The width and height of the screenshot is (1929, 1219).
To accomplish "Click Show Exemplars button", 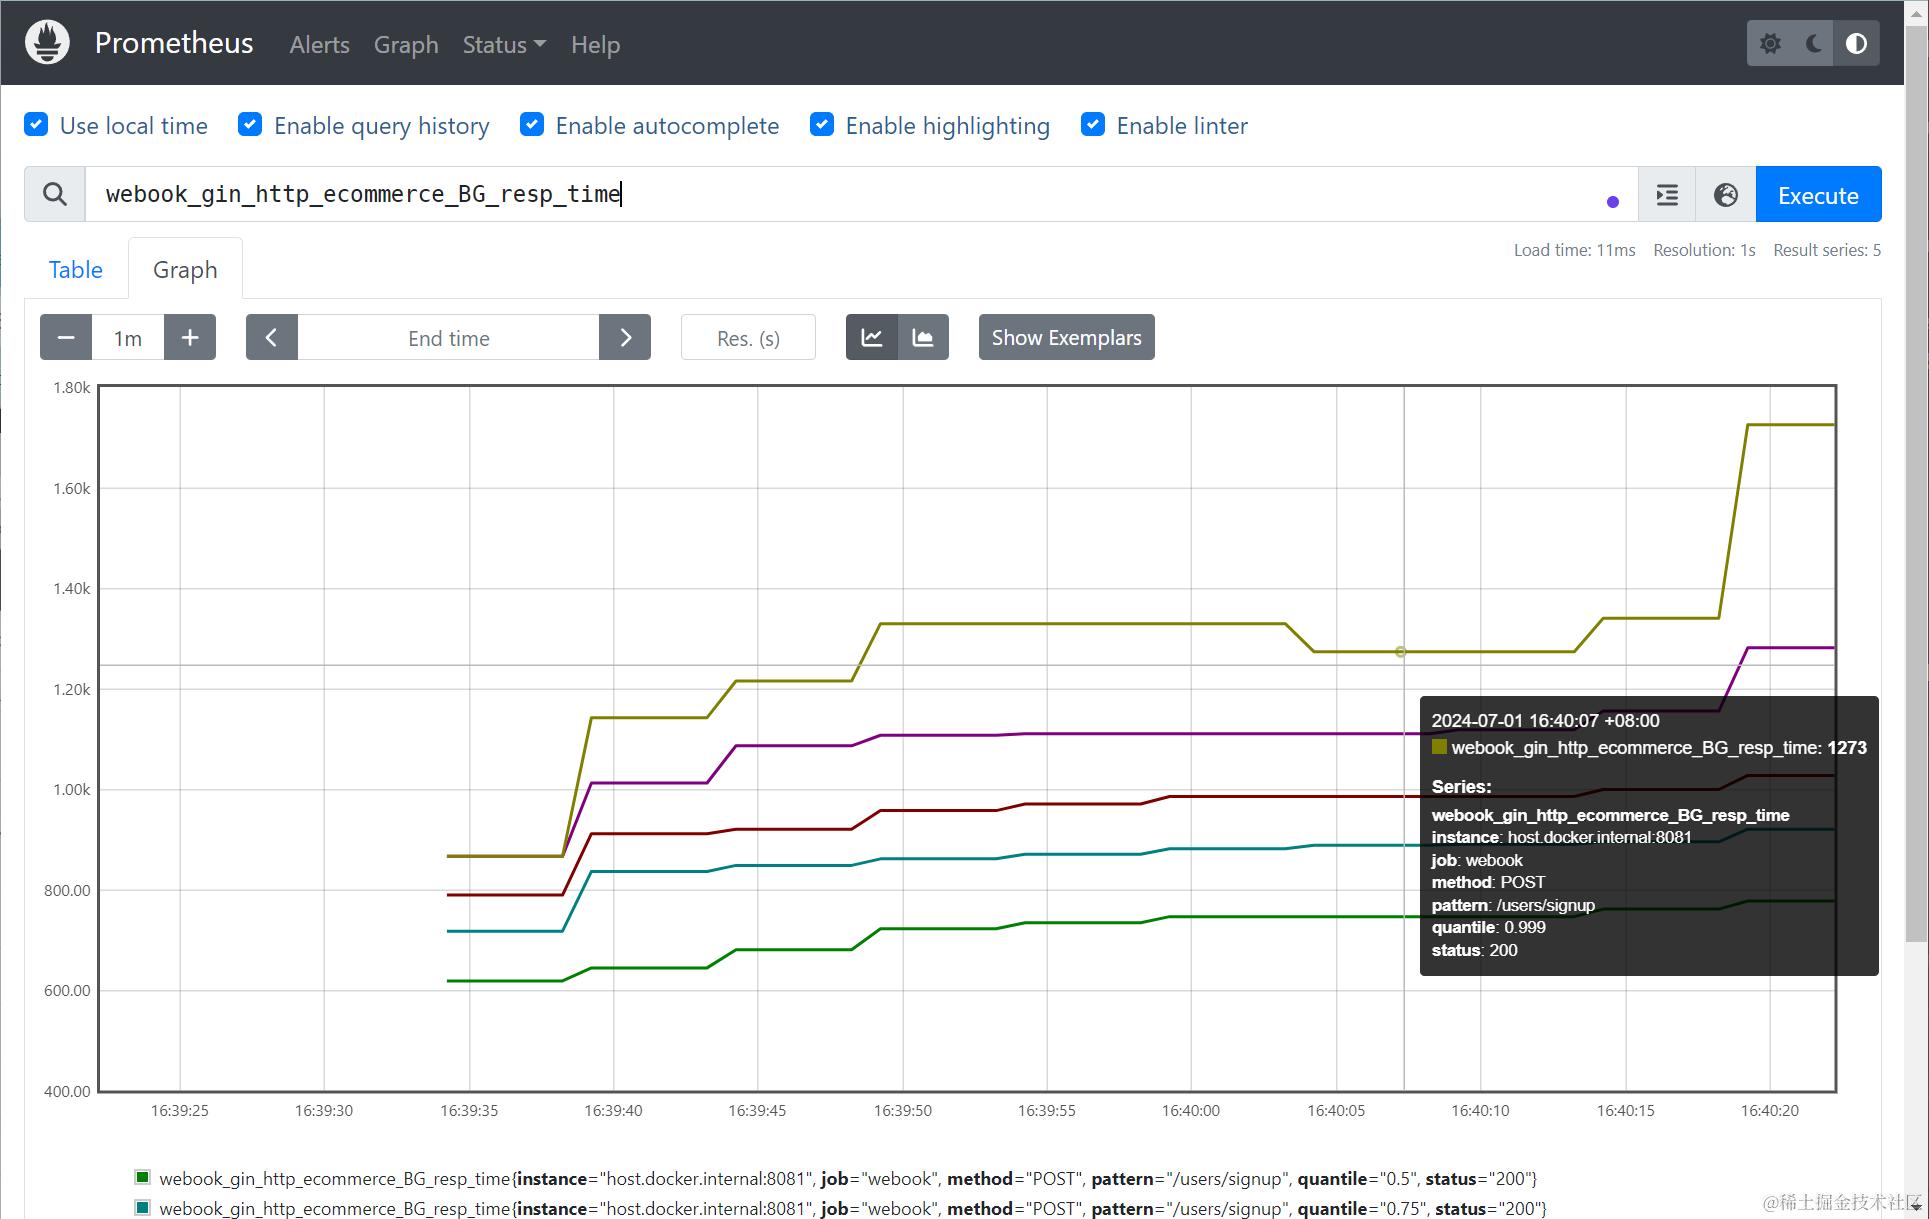I will point(1066,338).
